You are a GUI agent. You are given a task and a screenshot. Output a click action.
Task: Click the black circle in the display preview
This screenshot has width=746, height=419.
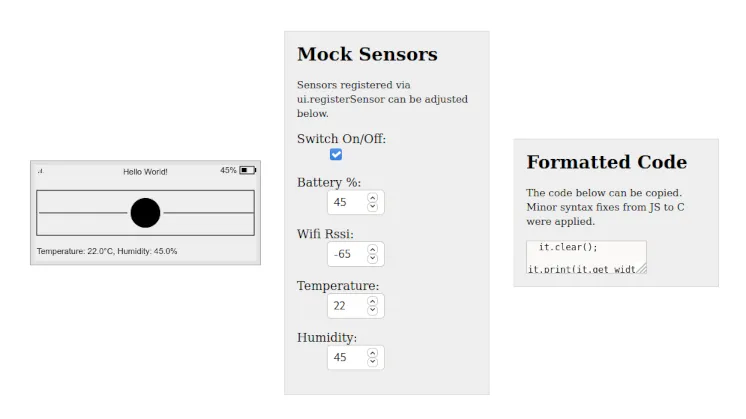[x=145, y=213]
